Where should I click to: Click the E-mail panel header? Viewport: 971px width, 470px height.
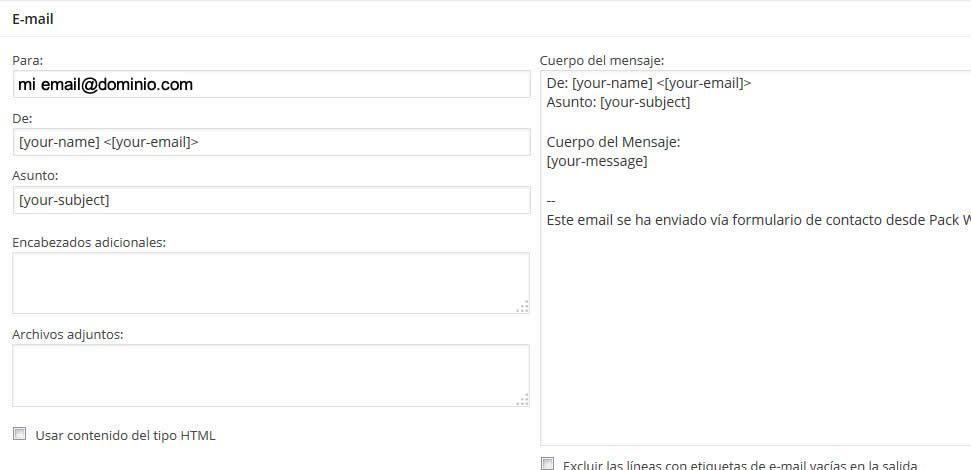click(x=33, y=19)
